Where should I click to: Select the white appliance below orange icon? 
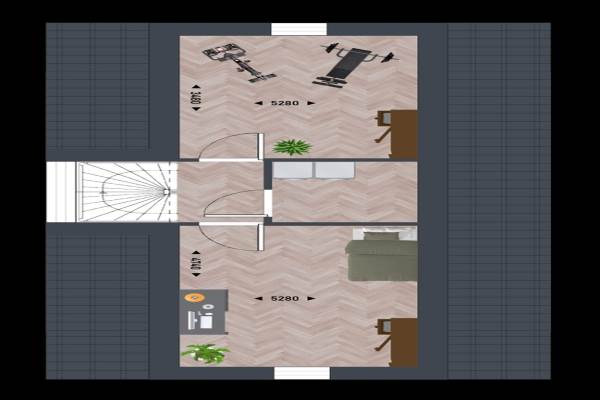click(204, 320)
